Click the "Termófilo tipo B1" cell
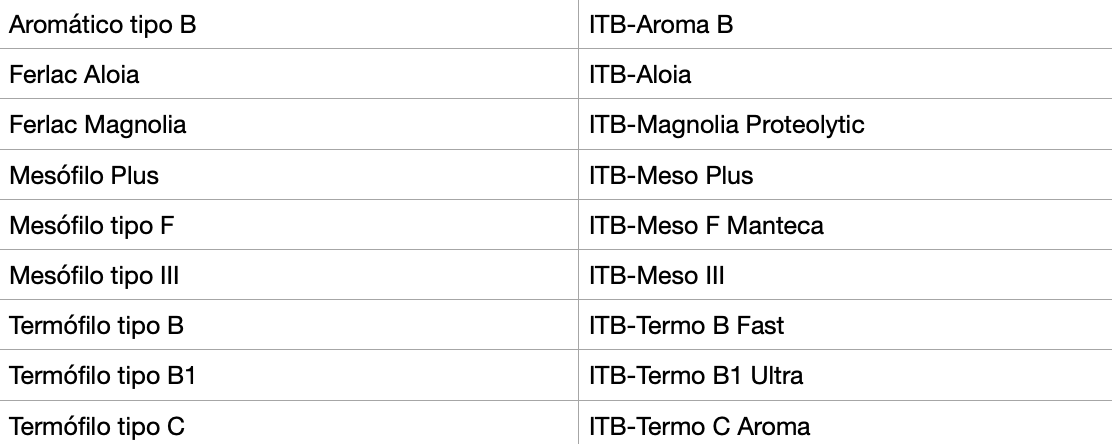Image resolution: width=1112 pixels, height=444 pixels. [x=102, y=376]
